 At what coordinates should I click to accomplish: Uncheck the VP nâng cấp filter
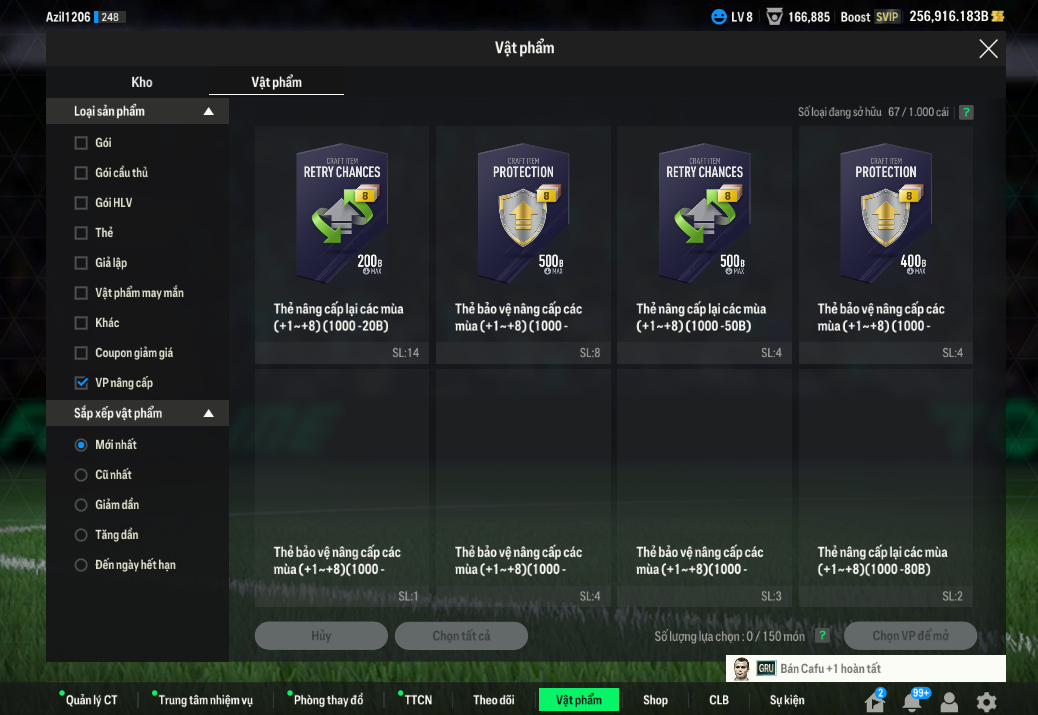[81, 383]
